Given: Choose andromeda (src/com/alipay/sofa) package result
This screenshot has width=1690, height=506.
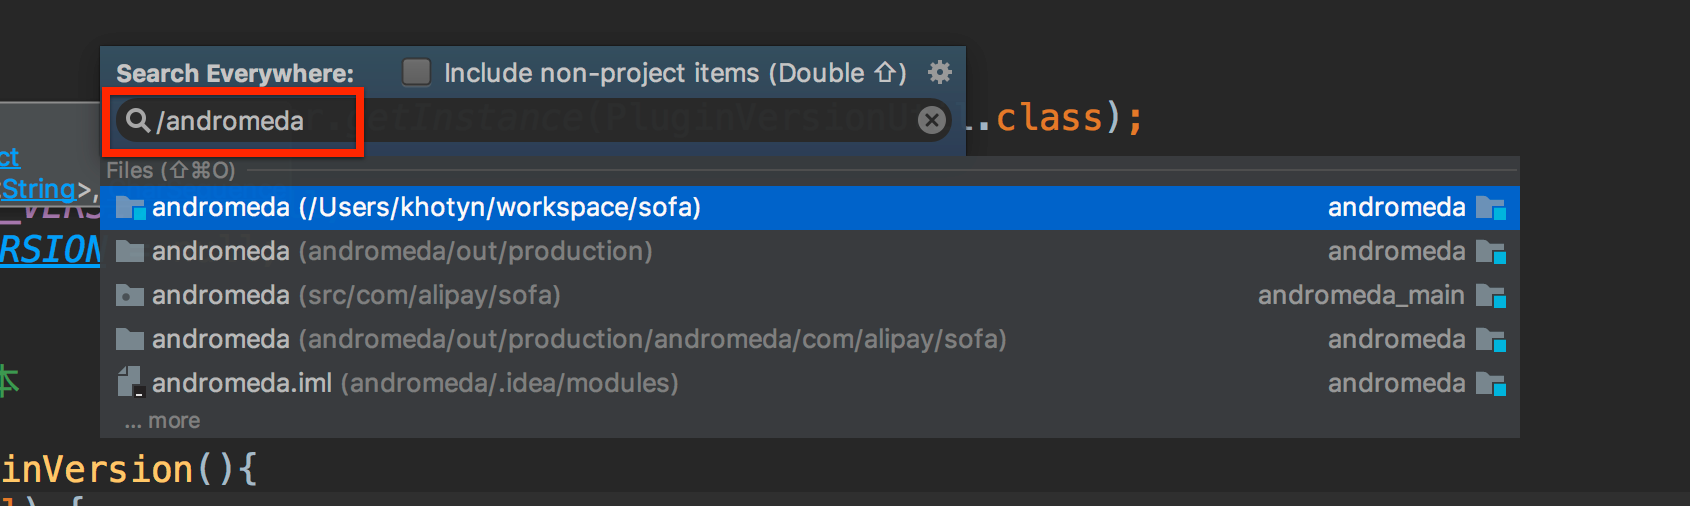Looking at the screenshot, I should point(810,295).
